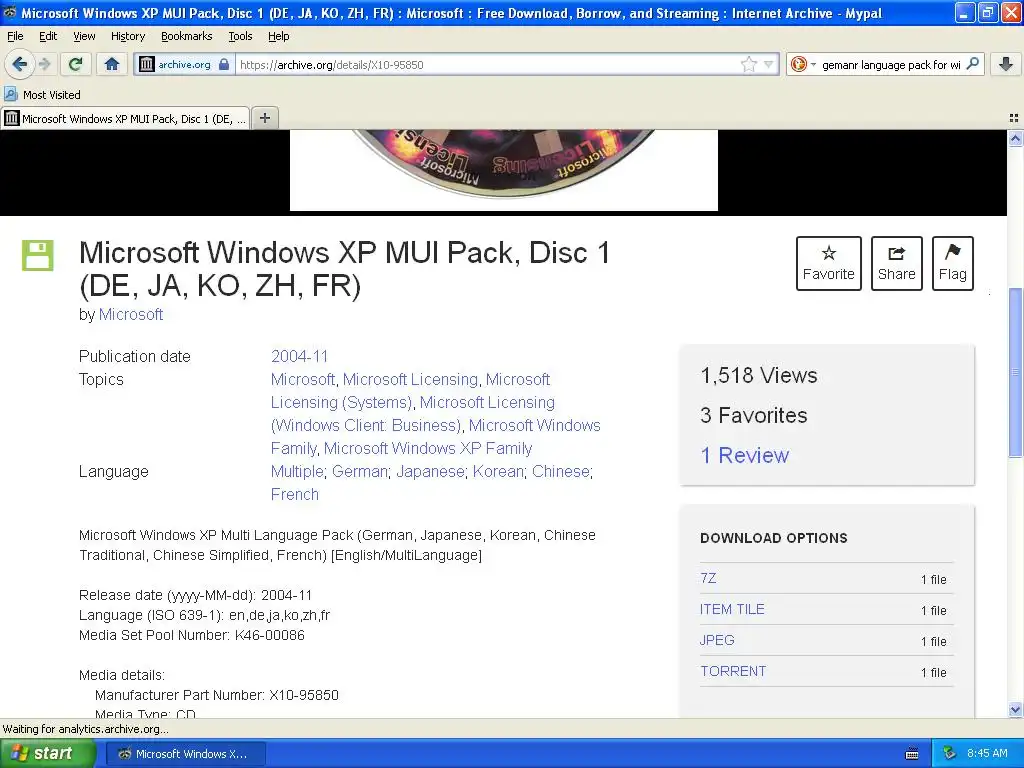Click the 'Waiting for analytics.archive.org...' status text
1024x768 pixels.
[x=85, y=729]
